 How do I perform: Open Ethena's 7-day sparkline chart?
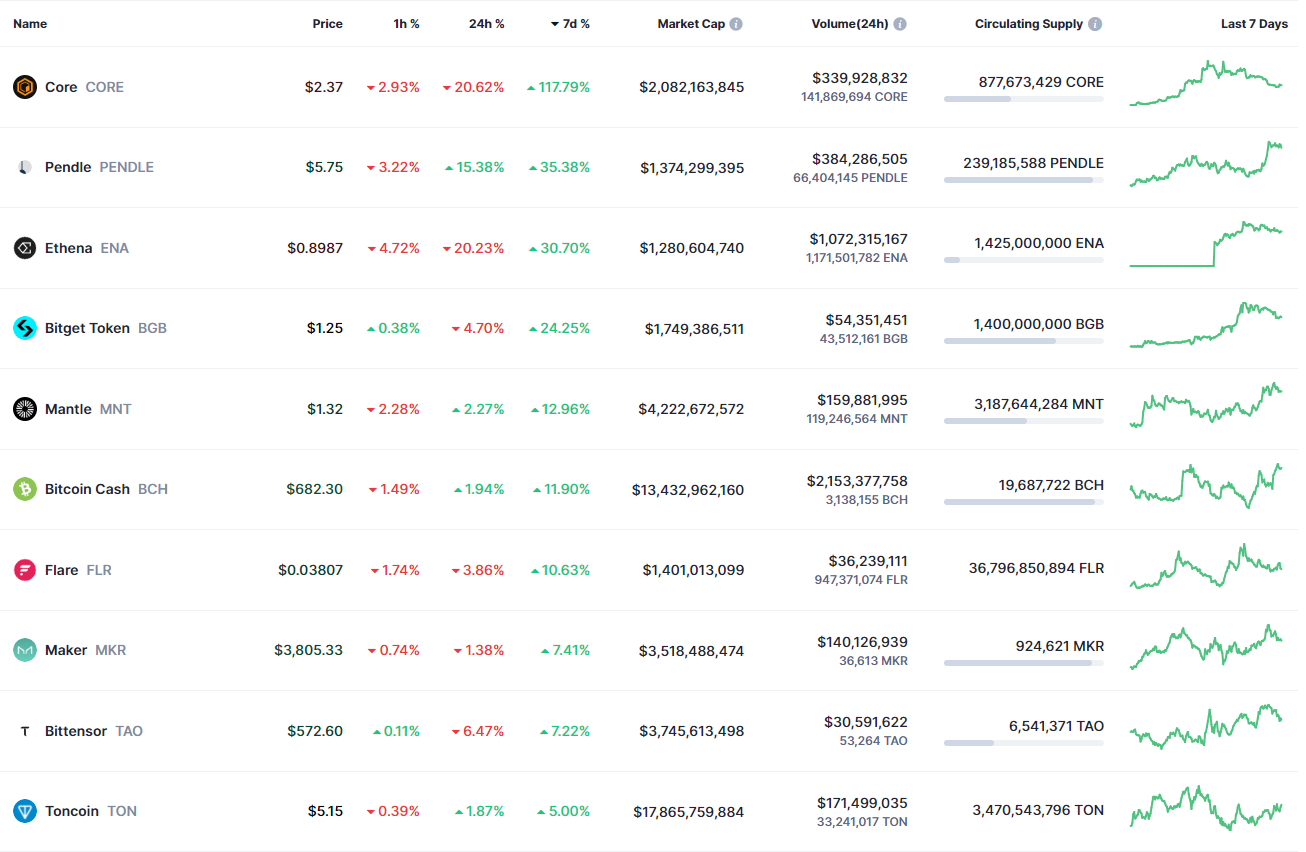click(x=1206, y=244)
